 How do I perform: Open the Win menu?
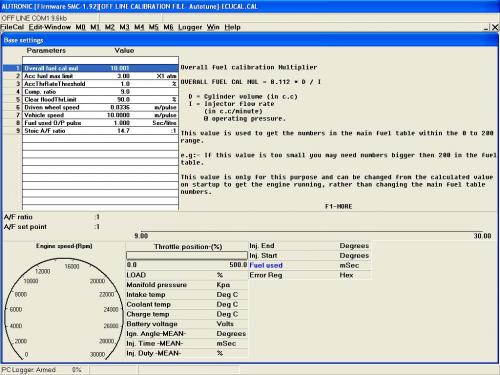click(x=213, y=27)
